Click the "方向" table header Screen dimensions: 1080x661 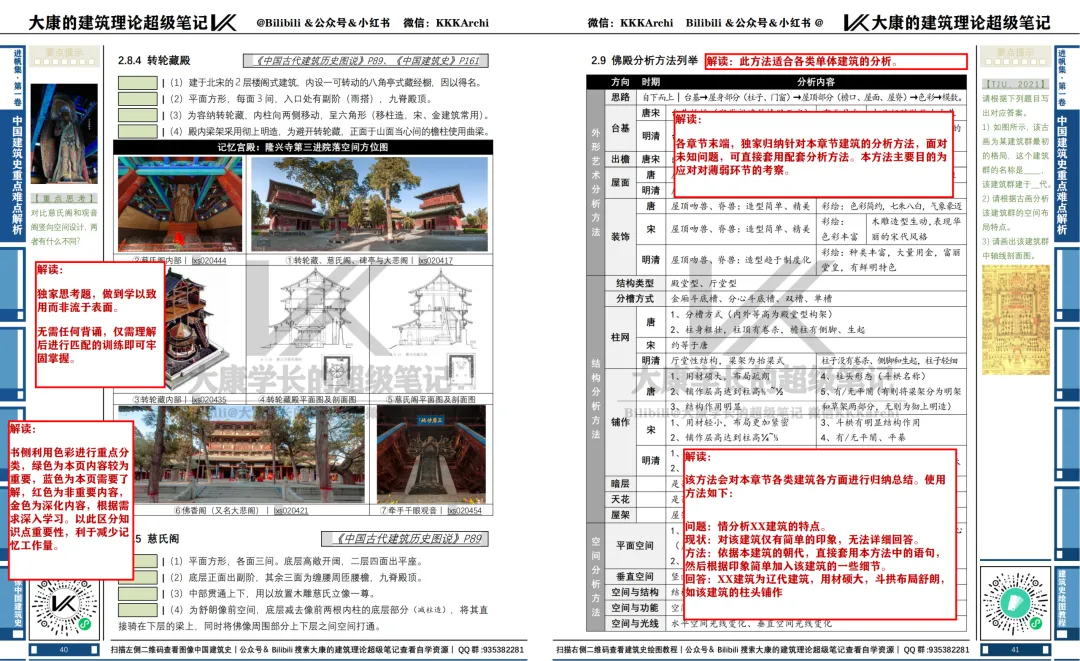click(x=620, y=82)
